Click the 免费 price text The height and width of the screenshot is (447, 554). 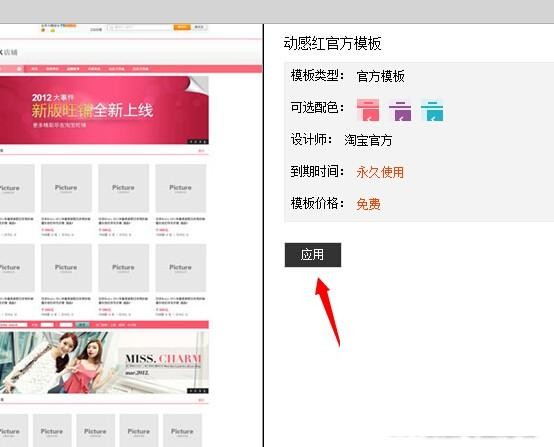pyautogui.click(x=369, y=204)
